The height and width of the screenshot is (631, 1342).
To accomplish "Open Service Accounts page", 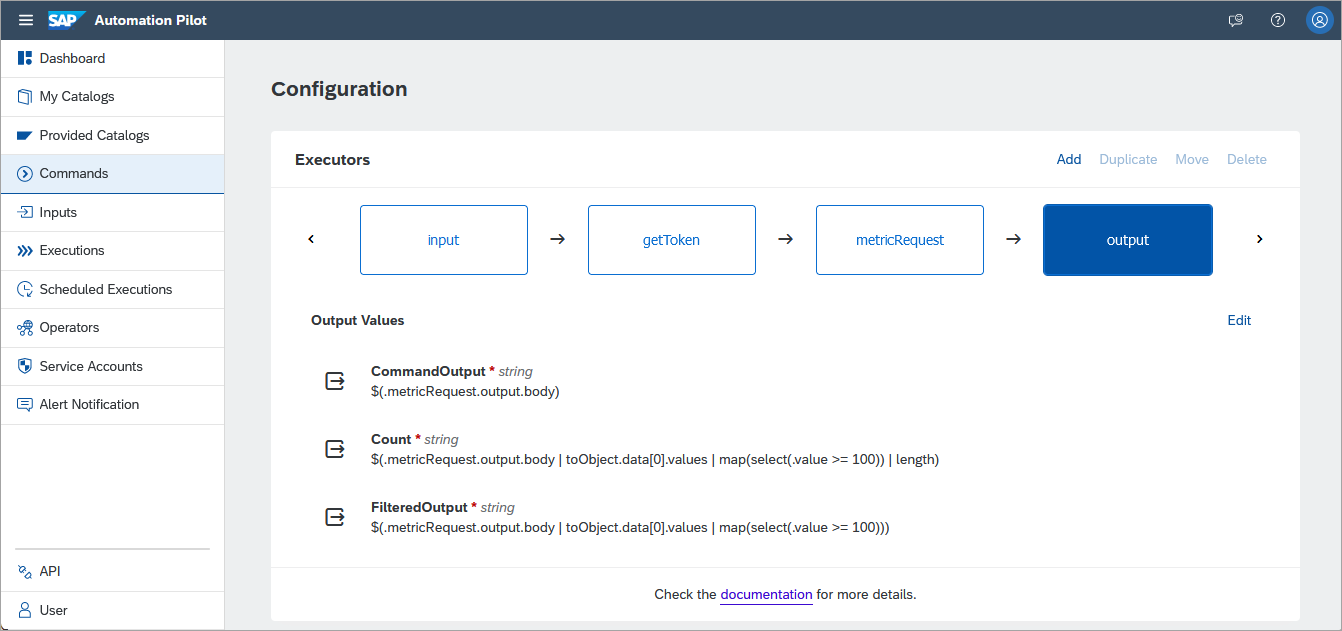I will click(112, 366).
